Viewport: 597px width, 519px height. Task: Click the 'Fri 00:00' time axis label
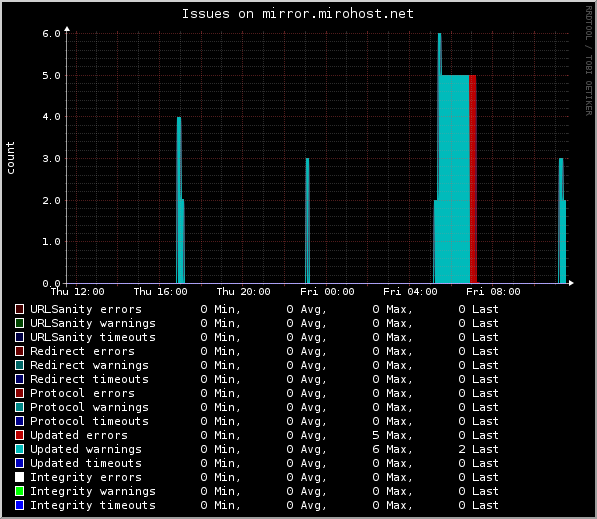click(x=327, y=292)
